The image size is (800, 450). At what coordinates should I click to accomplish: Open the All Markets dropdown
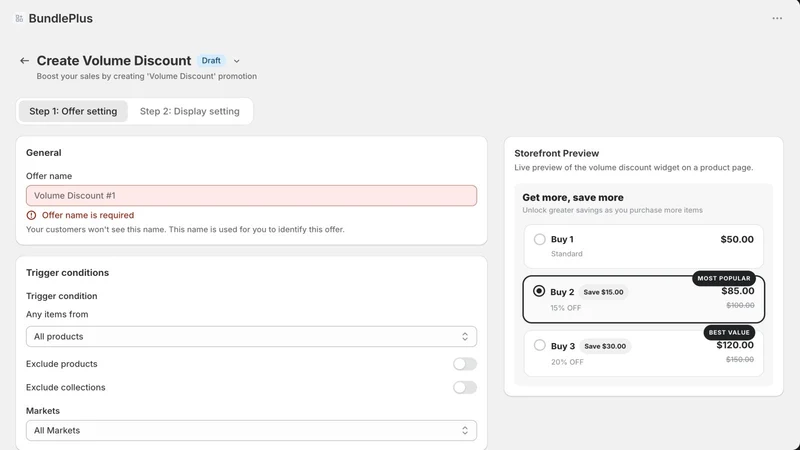(x=252, y=431)
